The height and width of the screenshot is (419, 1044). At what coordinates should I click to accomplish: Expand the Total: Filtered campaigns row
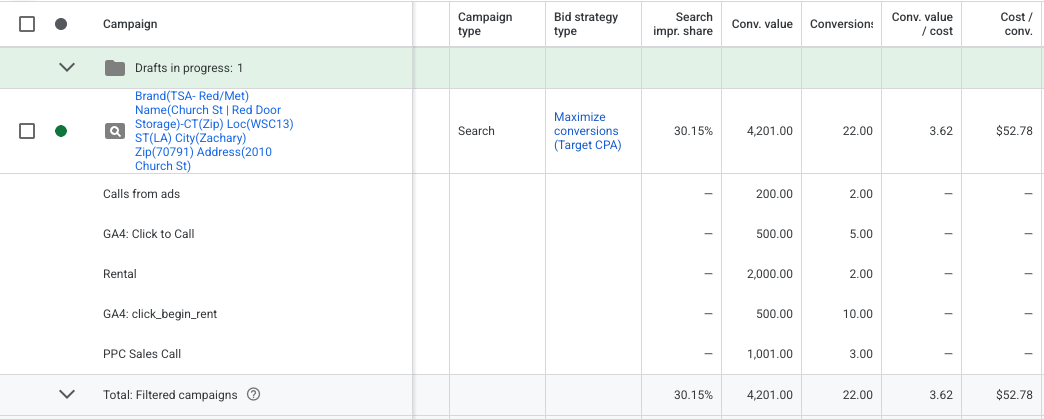pos(67,395)
